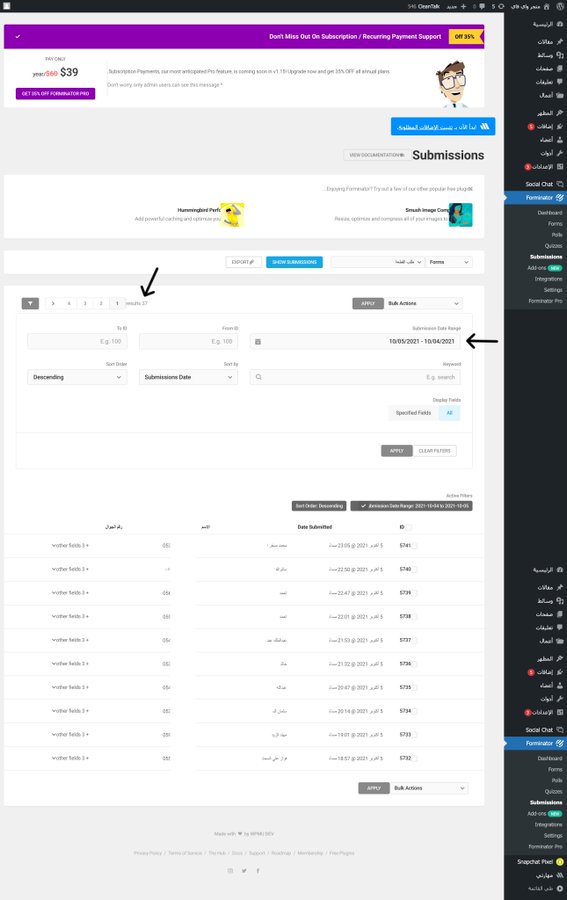Viewport: 567px width, 900px height.
Task: Check the box for submission 5741
Action: pos(415,545)
